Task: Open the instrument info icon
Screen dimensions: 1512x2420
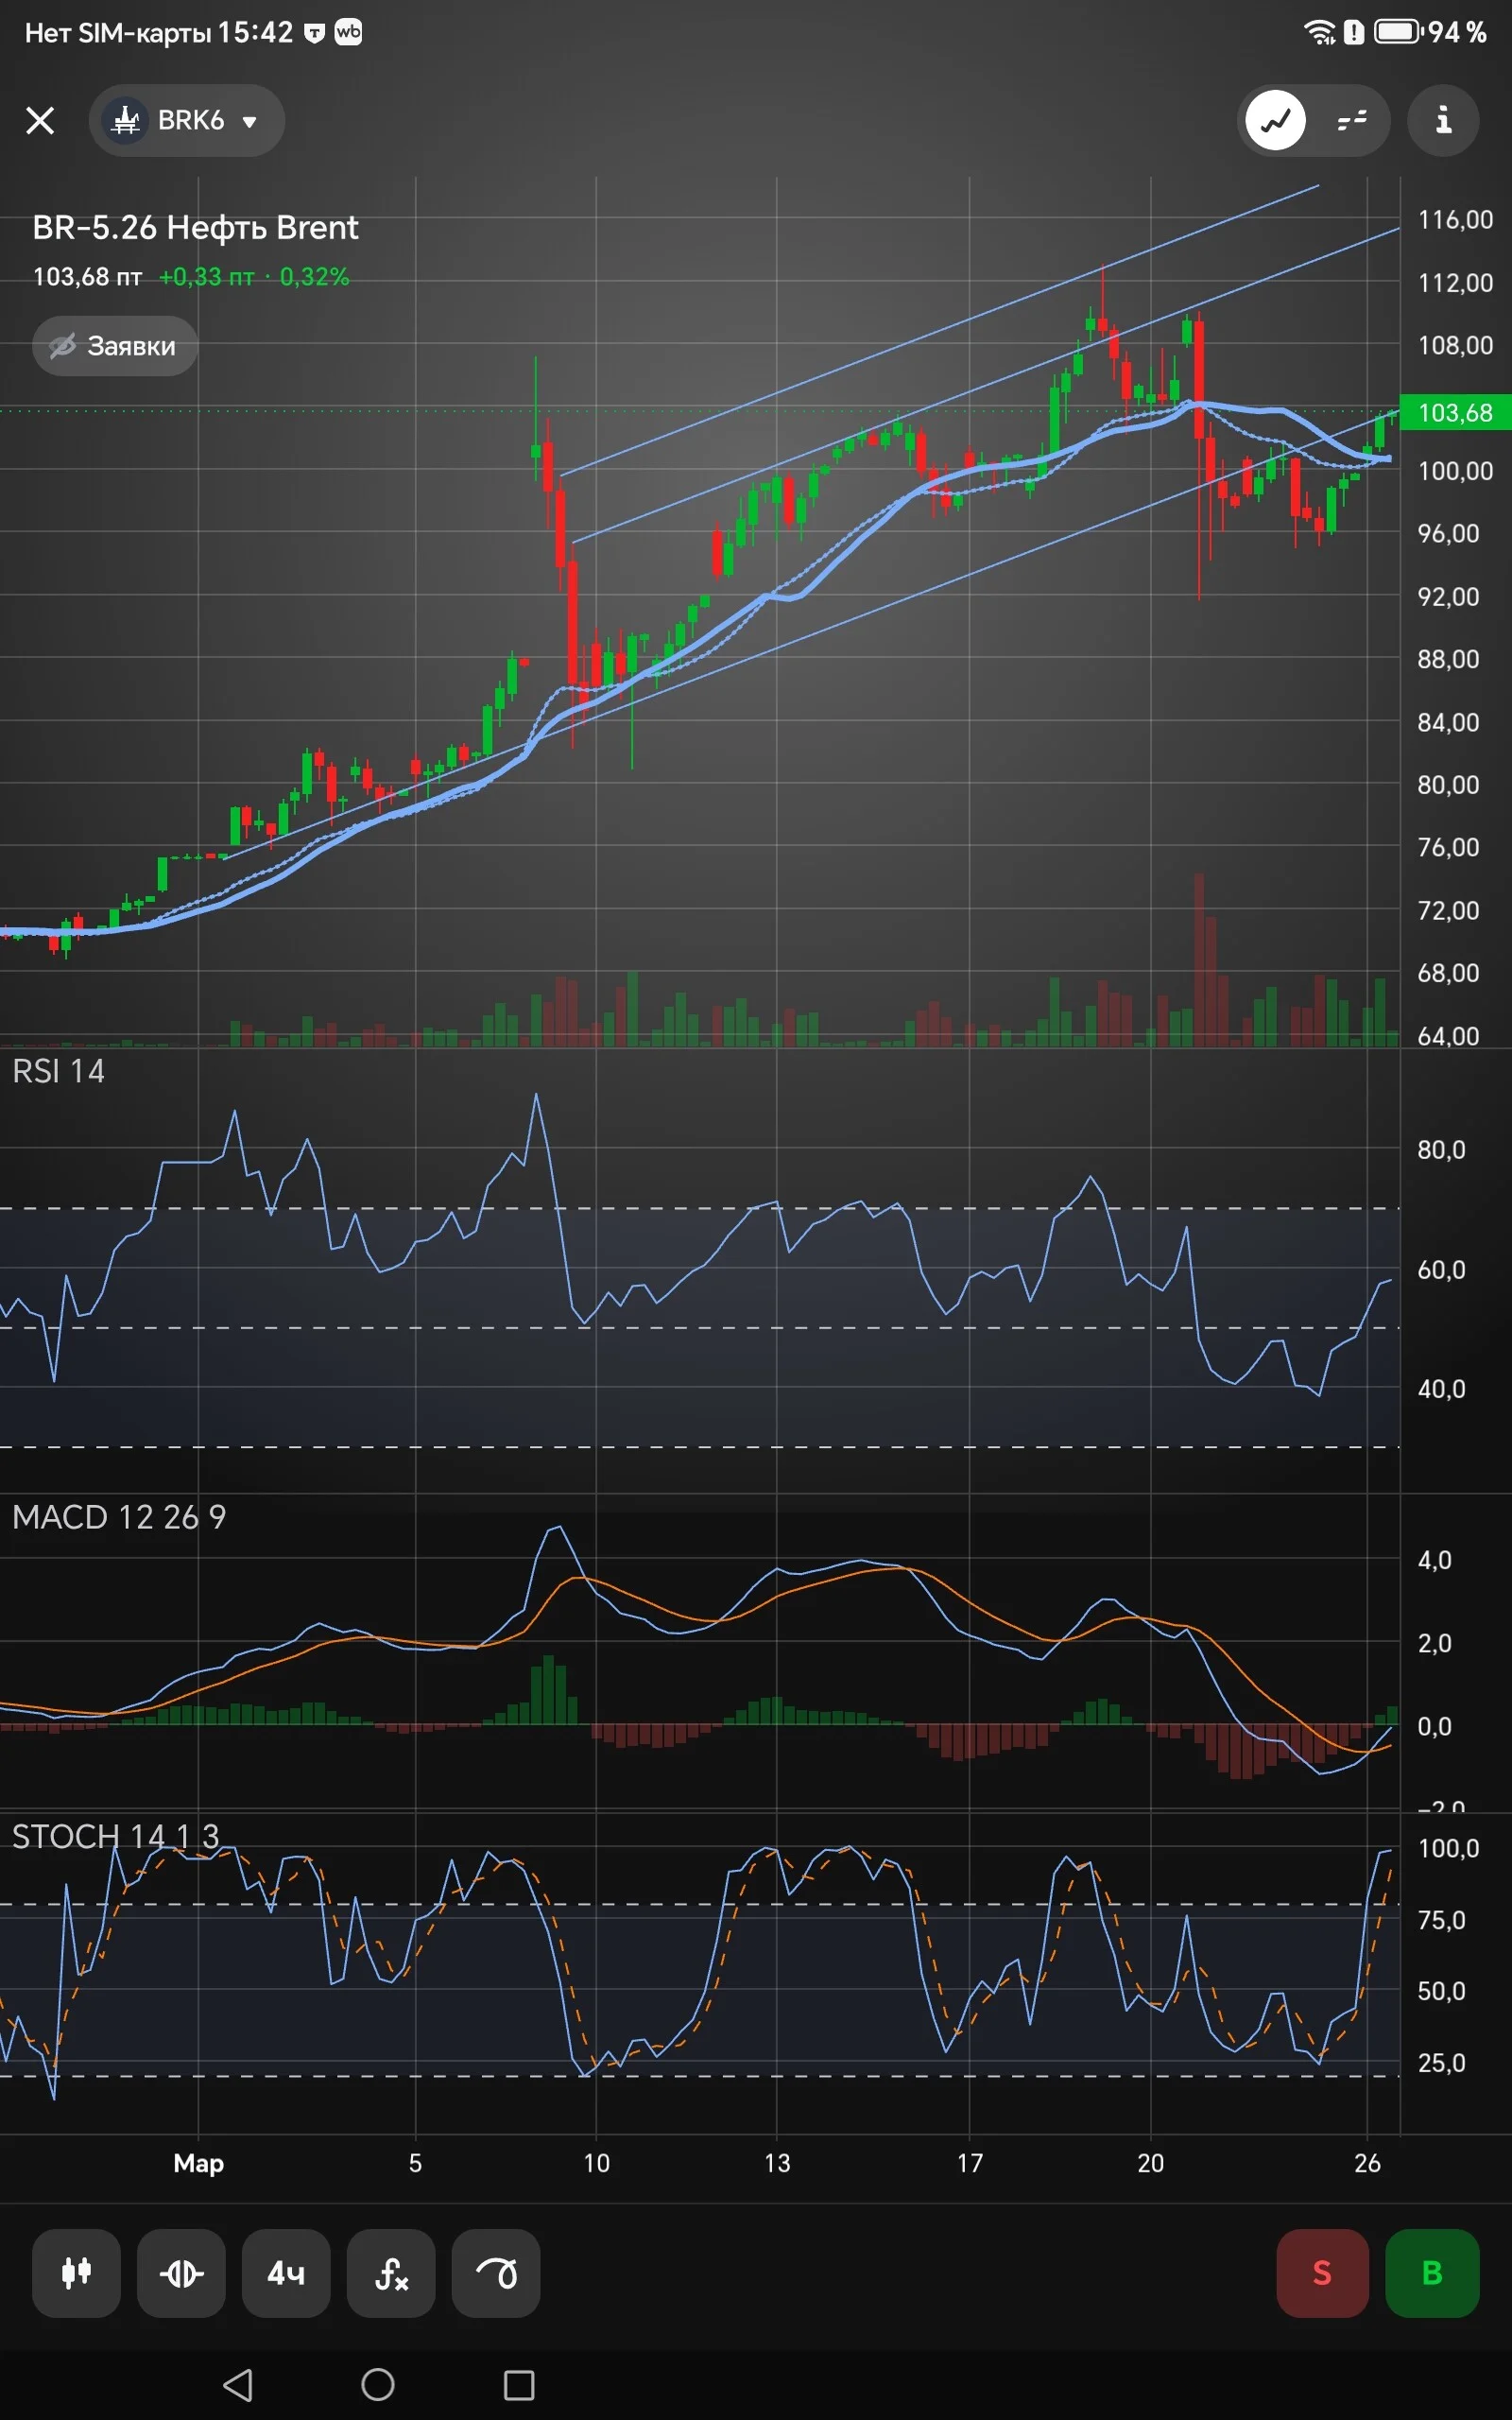Action: click(x=1443, y=120)
